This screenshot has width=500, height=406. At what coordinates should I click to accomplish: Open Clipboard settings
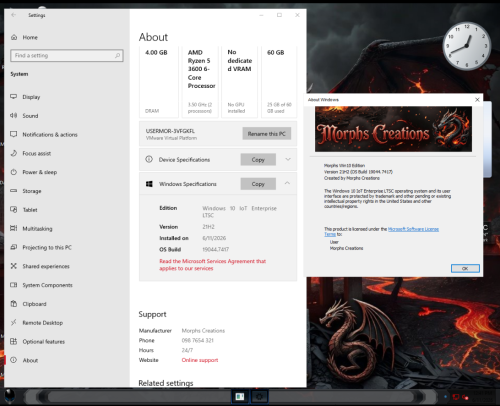tap(34, 304)
